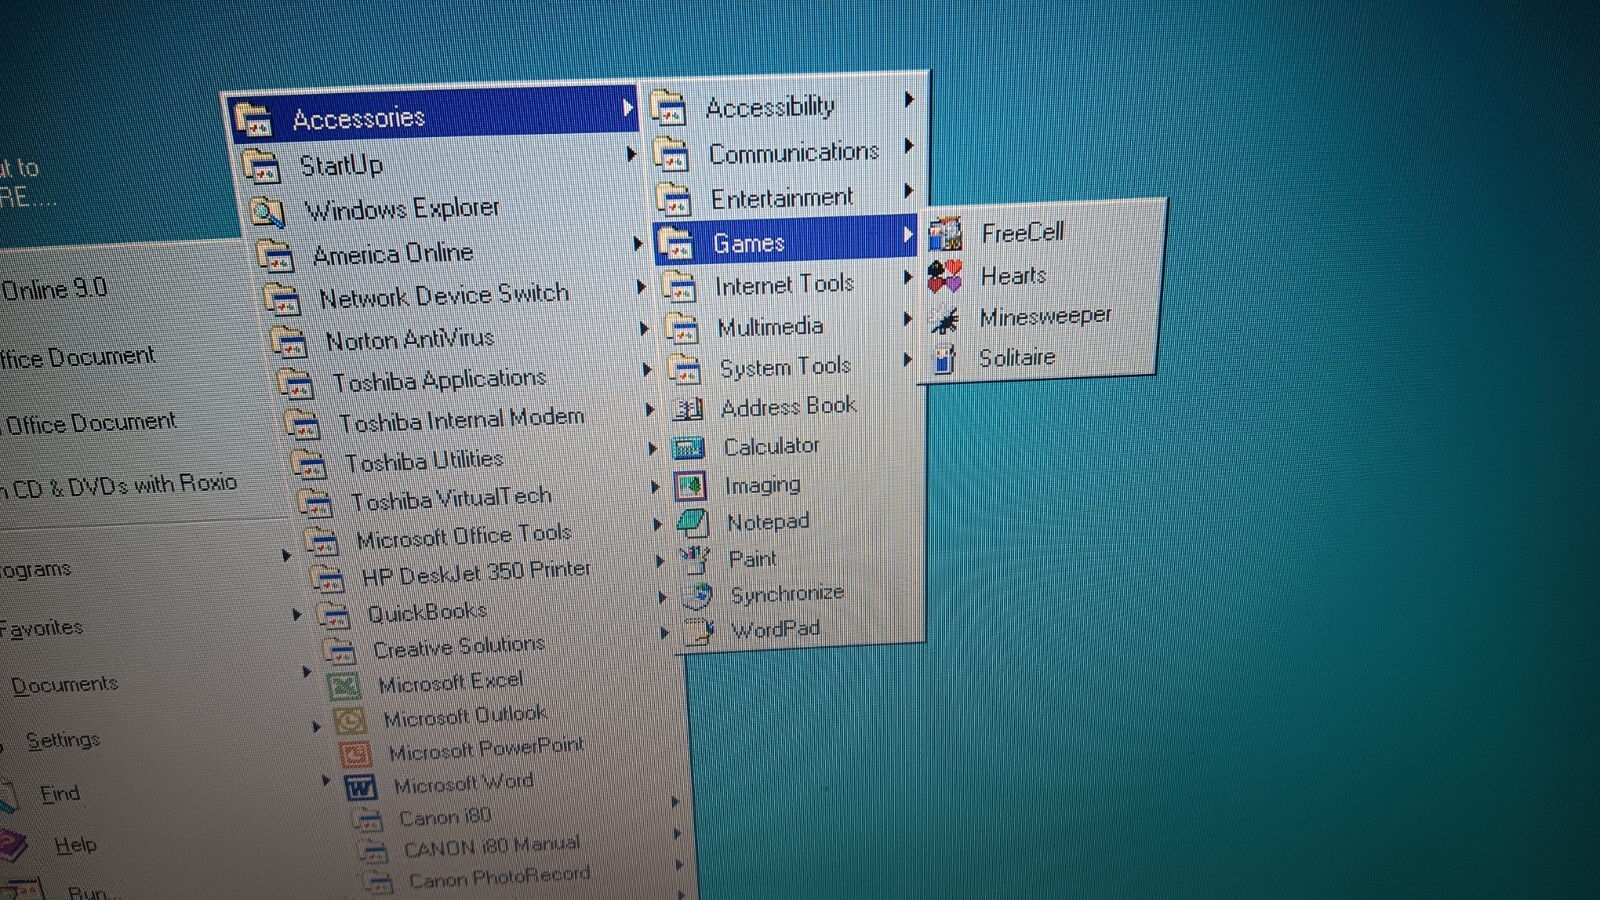Viewport: 1600px width, 900px height.
Task: Expand the America Online submenu arrow
Action: pos(637,243)
